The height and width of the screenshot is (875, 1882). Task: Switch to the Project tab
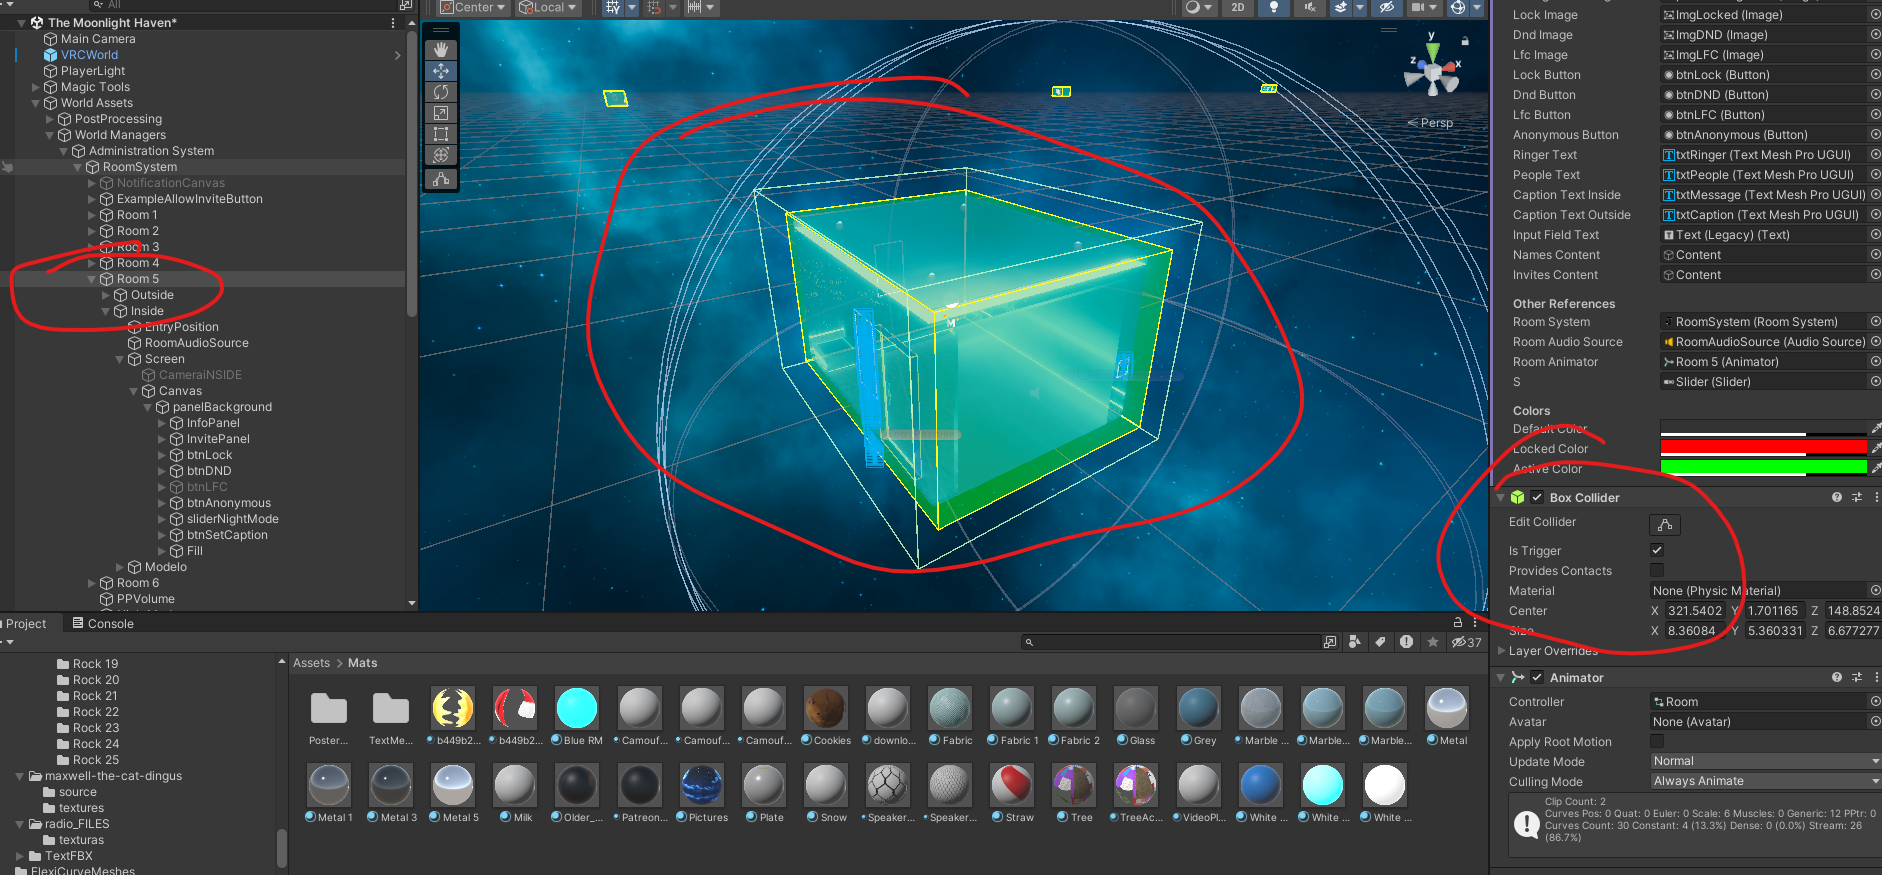click(x=26, y=623)
